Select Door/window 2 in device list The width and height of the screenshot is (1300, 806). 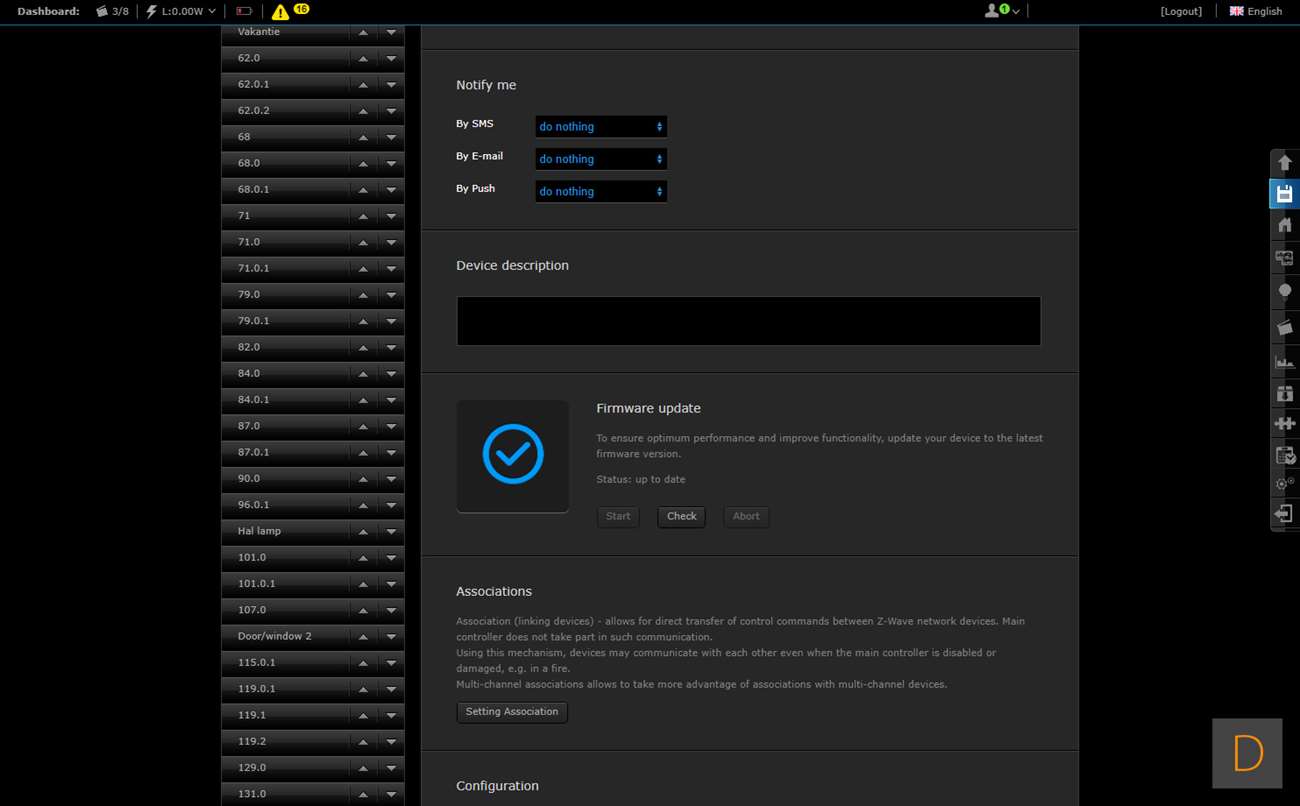[285, 636]
